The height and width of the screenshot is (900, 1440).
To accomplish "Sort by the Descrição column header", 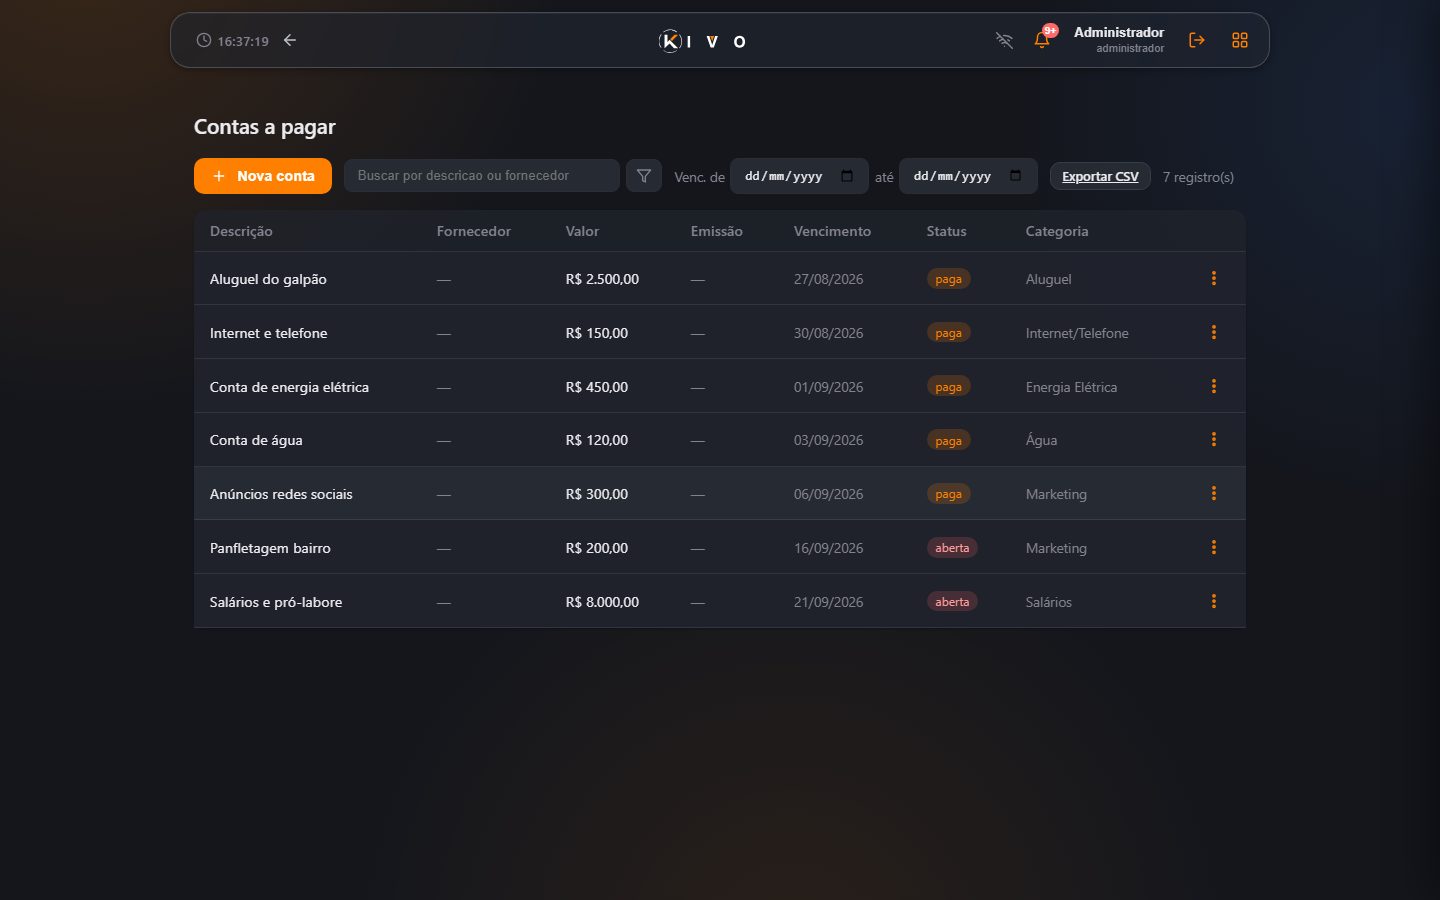I will (241, 231).
